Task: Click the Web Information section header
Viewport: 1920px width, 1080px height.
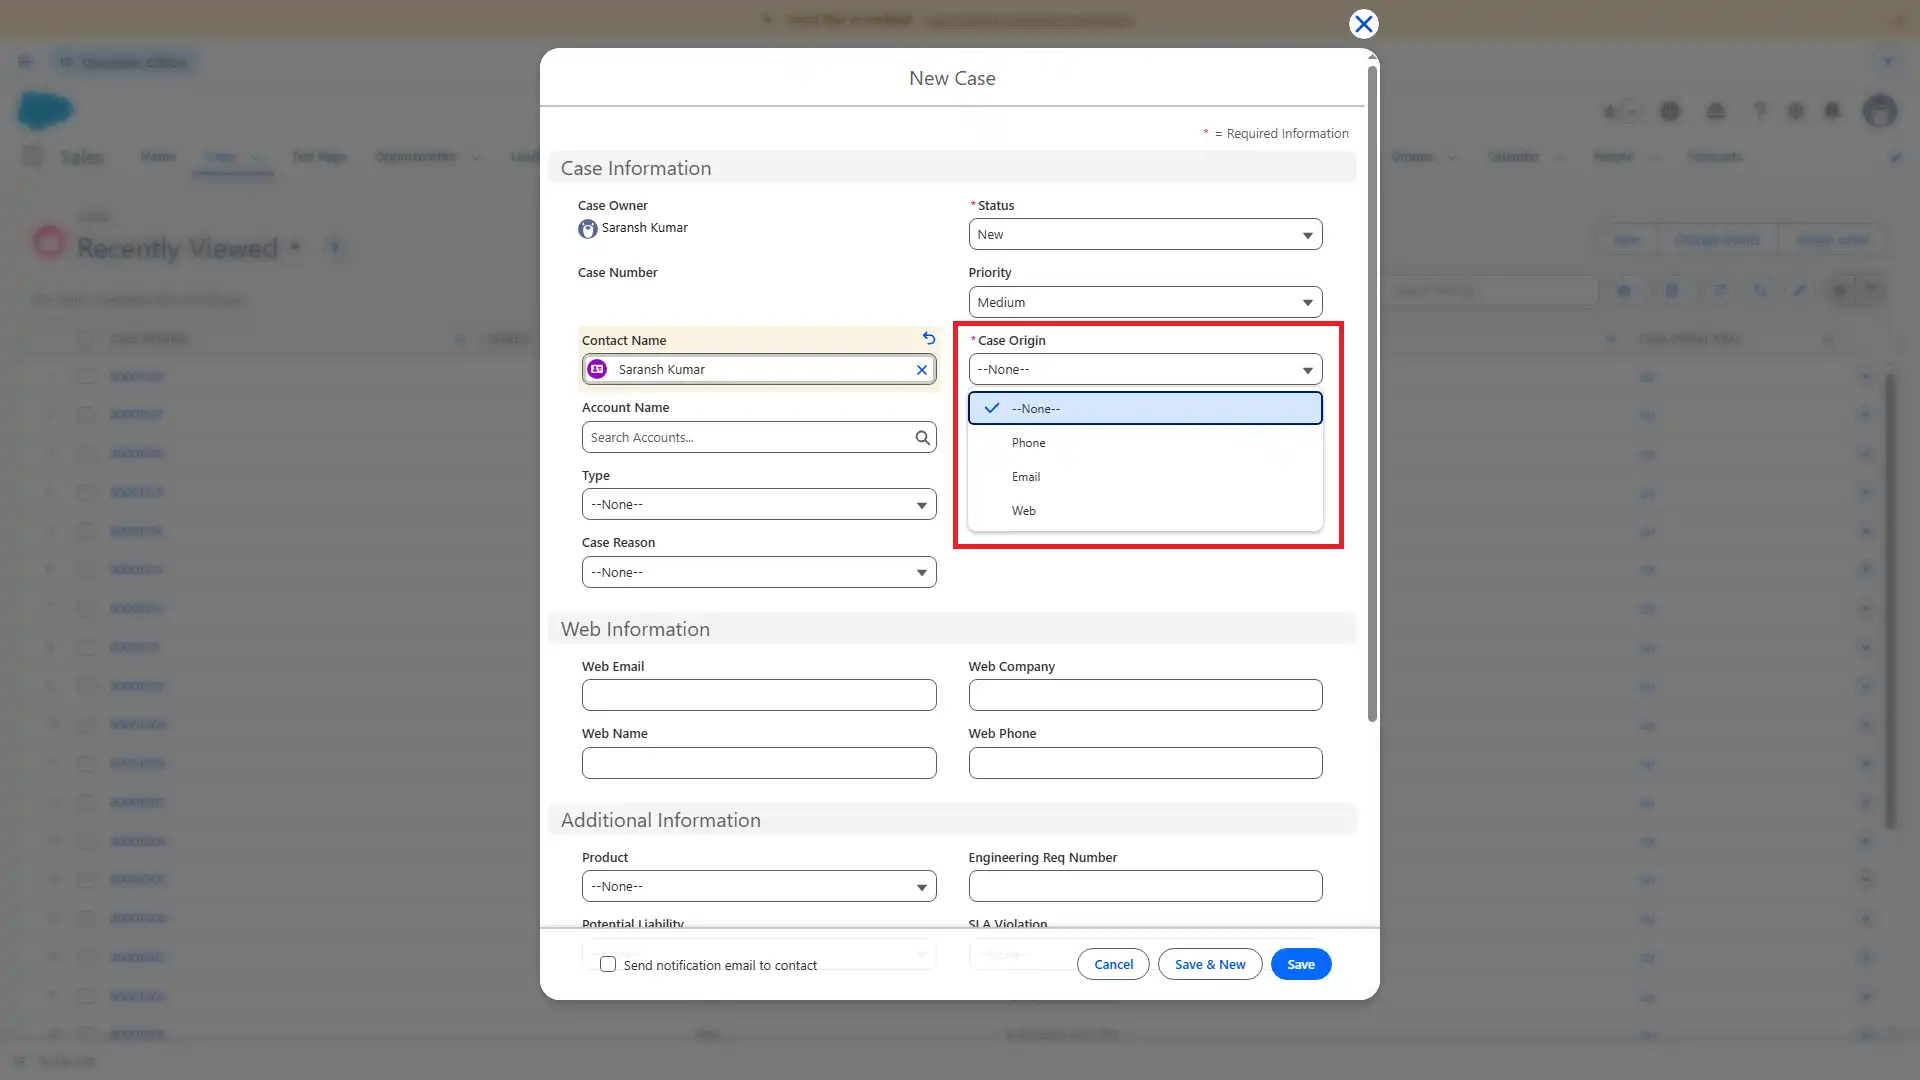Action: [952, 629]
